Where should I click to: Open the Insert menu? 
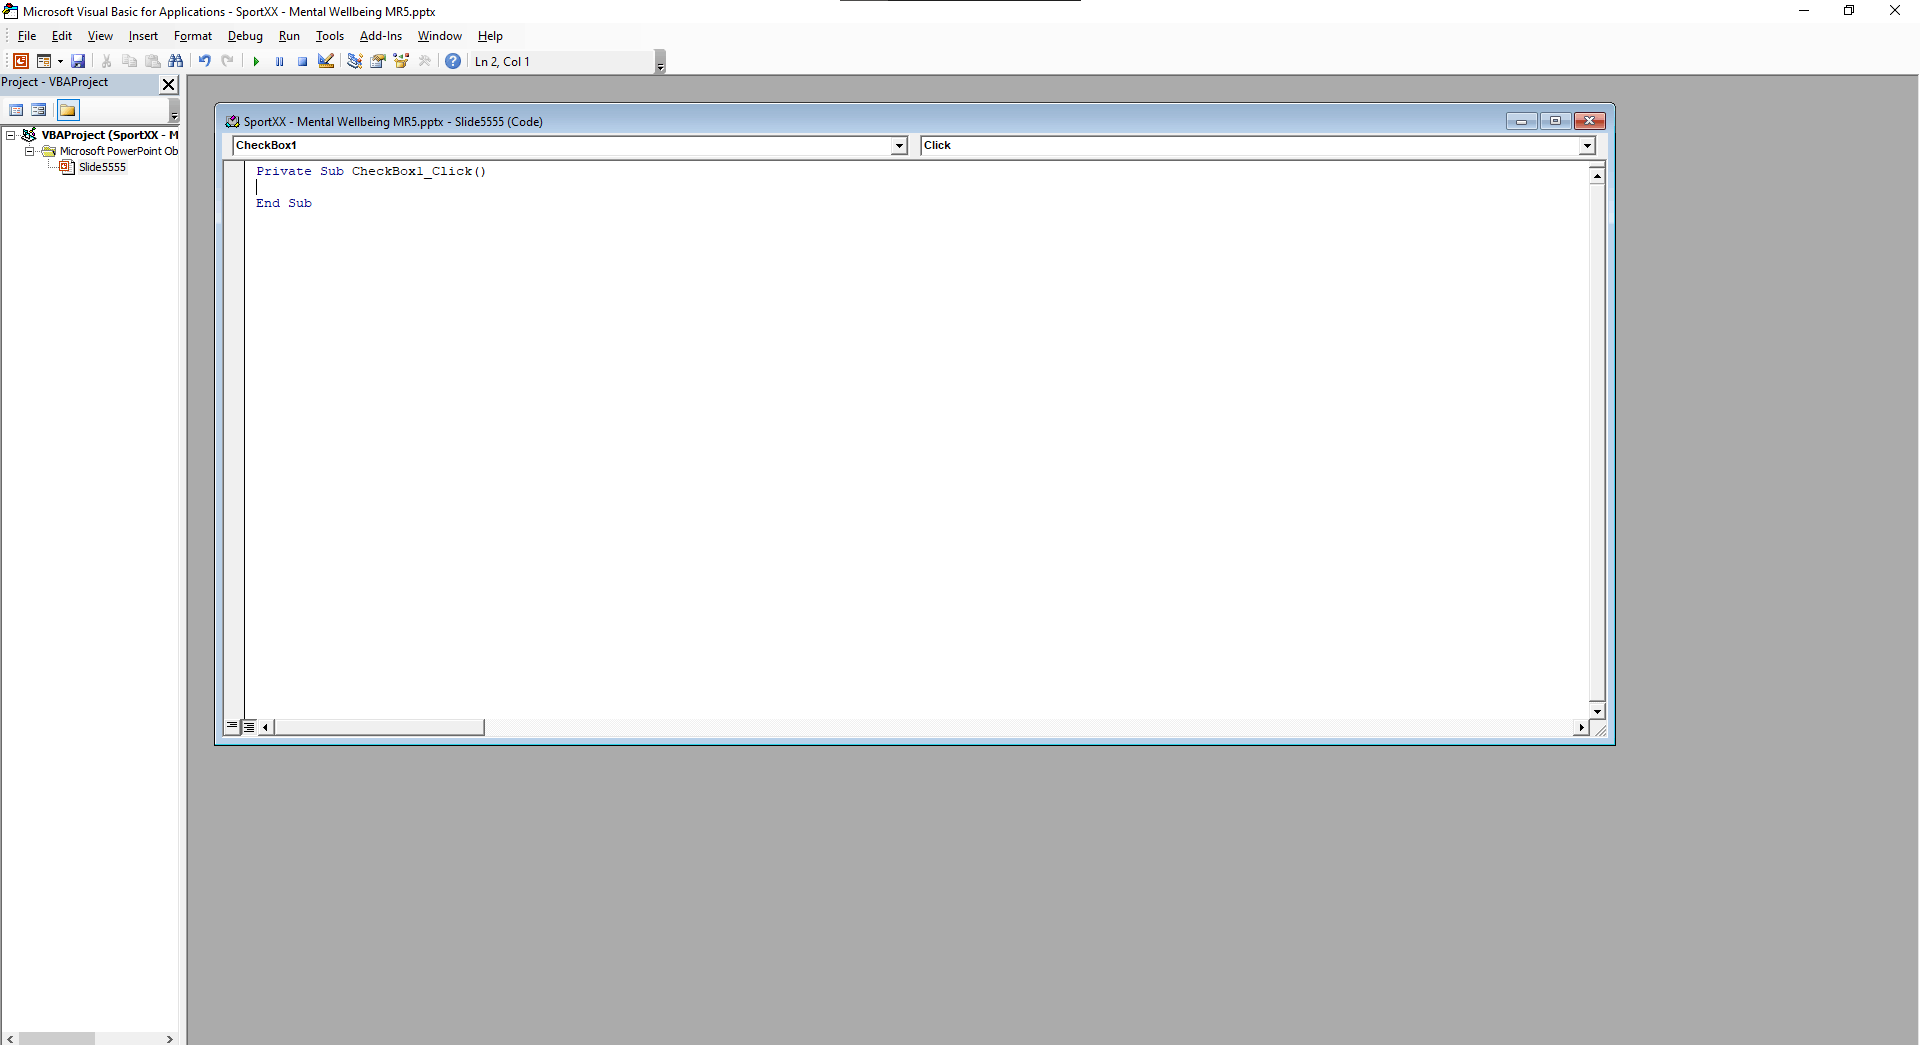click(143, 36)
